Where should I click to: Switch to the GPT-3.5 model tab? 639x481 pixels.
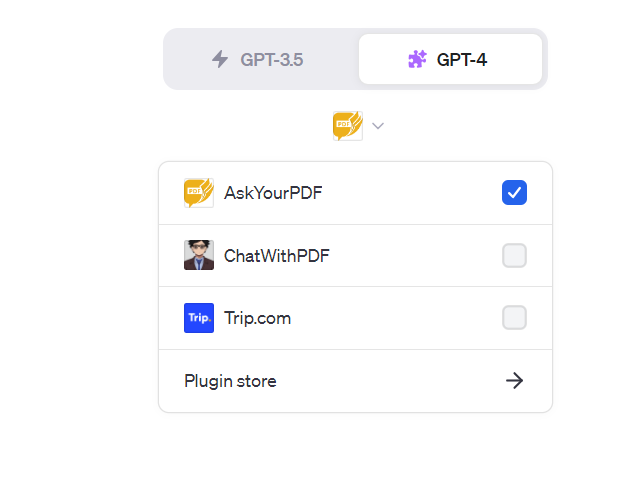(x=259, y=59)
